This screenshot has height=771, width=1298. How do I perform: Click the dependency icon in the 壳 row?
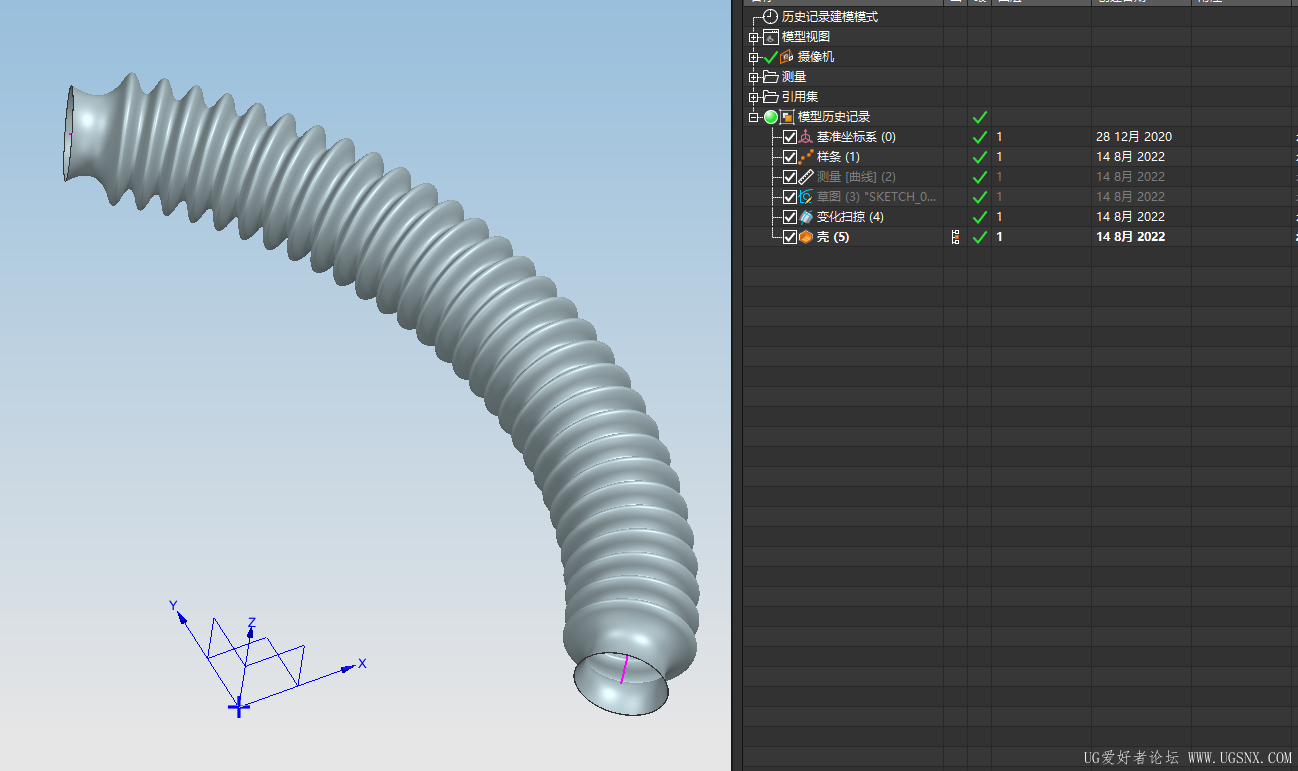955,237
